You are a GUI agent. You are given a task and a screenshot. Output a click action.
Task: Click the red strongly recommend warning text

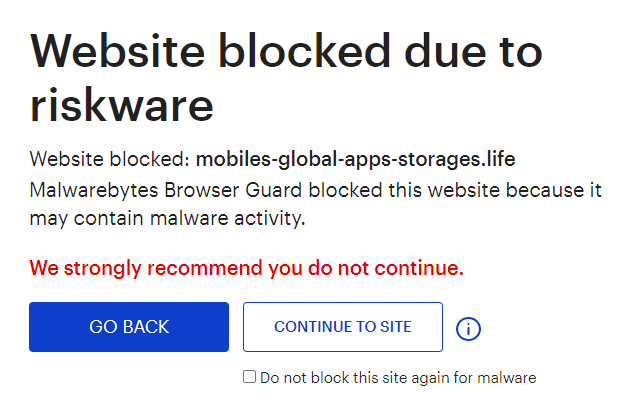[x=247, y=268]
